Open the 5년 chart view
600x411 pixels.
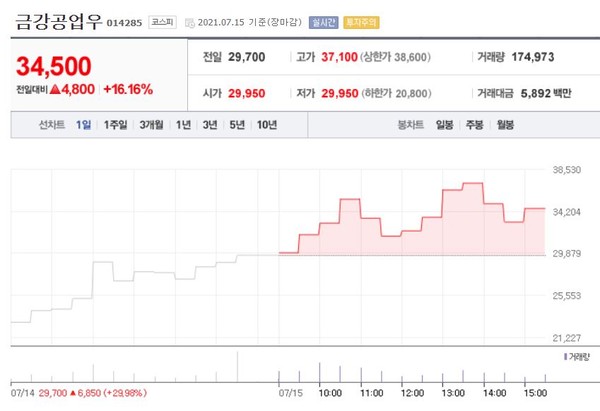[237, 125]
